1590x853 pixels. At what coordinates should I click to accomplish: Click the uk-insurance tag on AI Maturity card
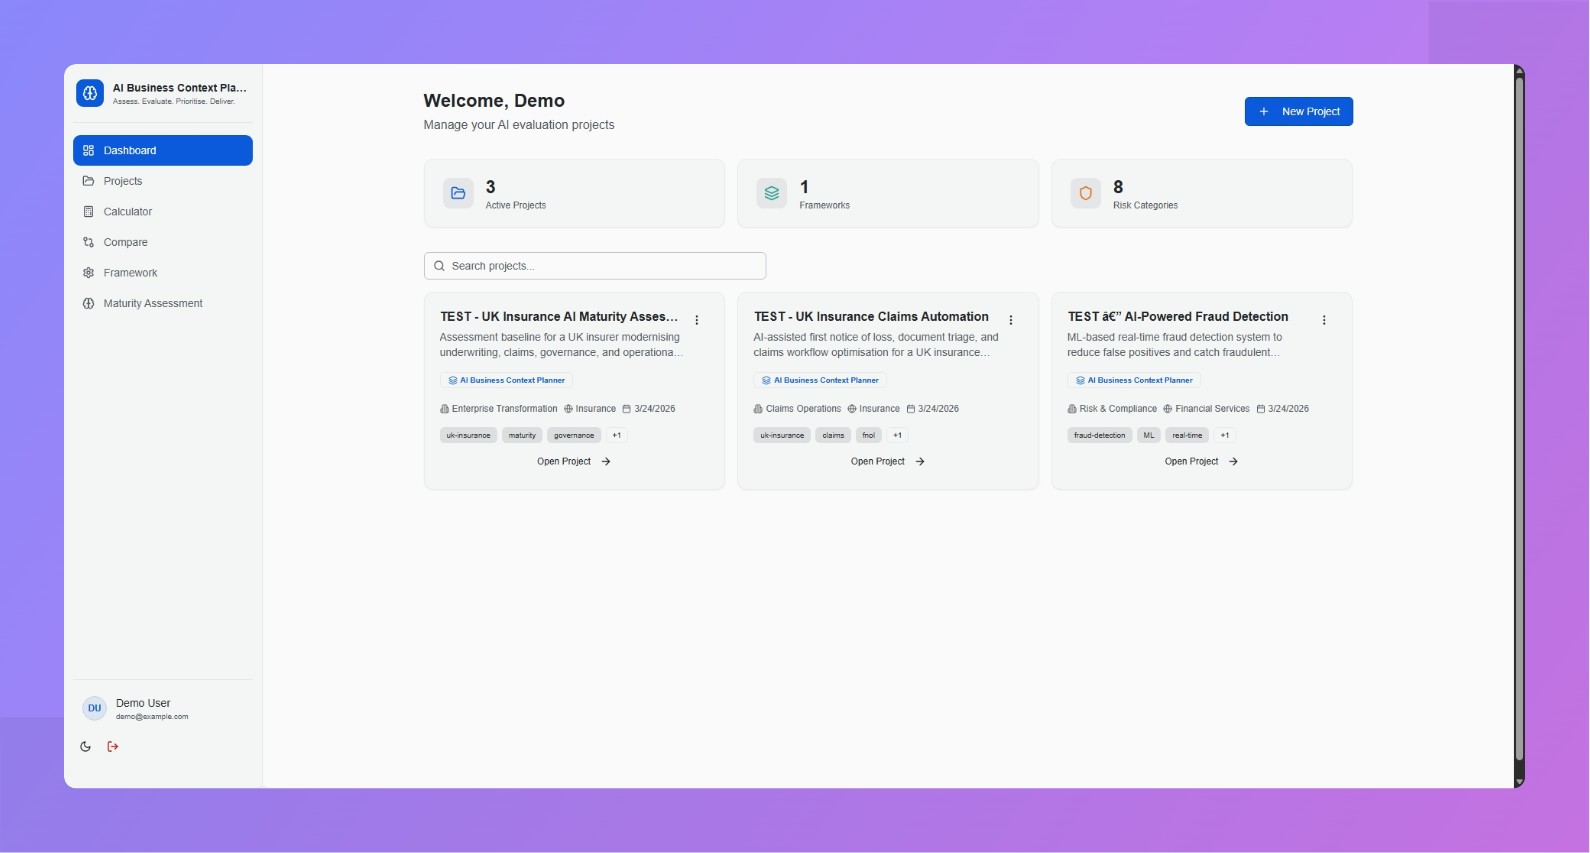(x=468, y=435)
